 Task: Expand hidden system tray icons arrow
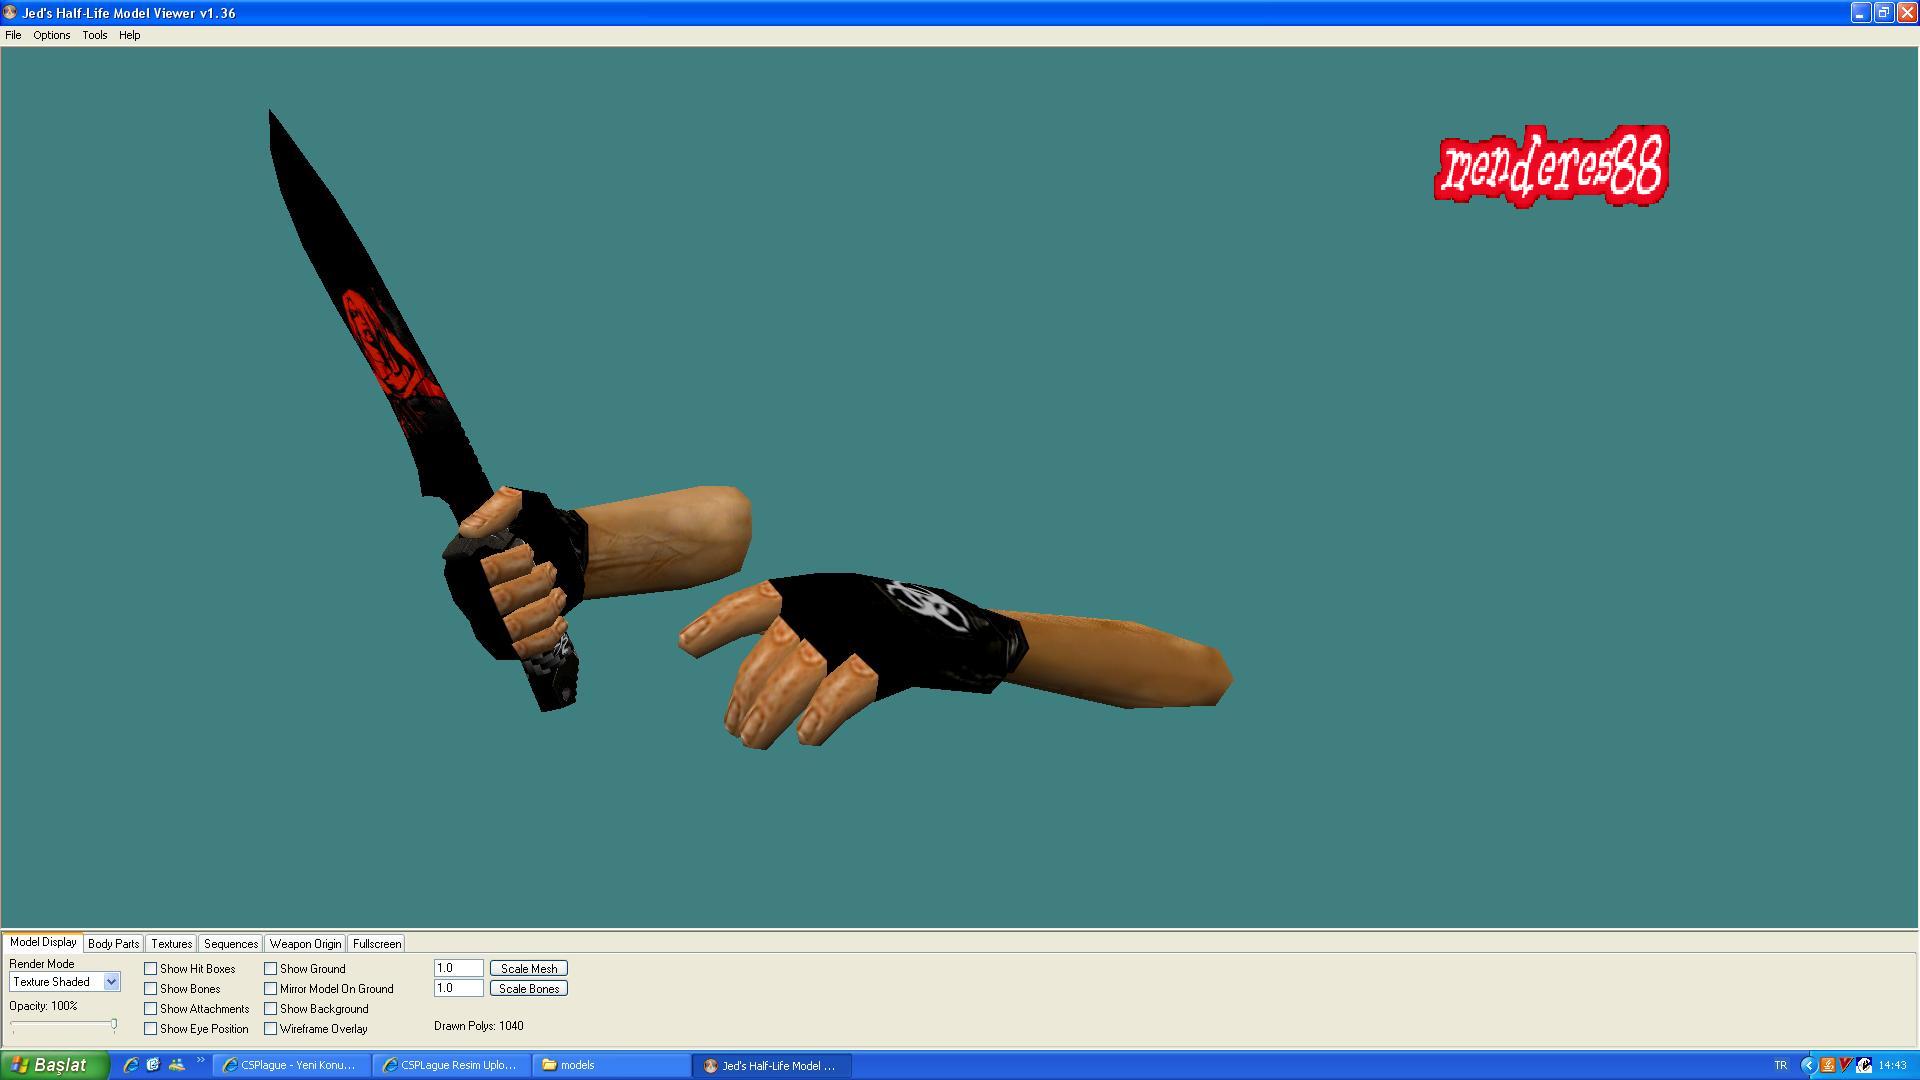1808,1065
